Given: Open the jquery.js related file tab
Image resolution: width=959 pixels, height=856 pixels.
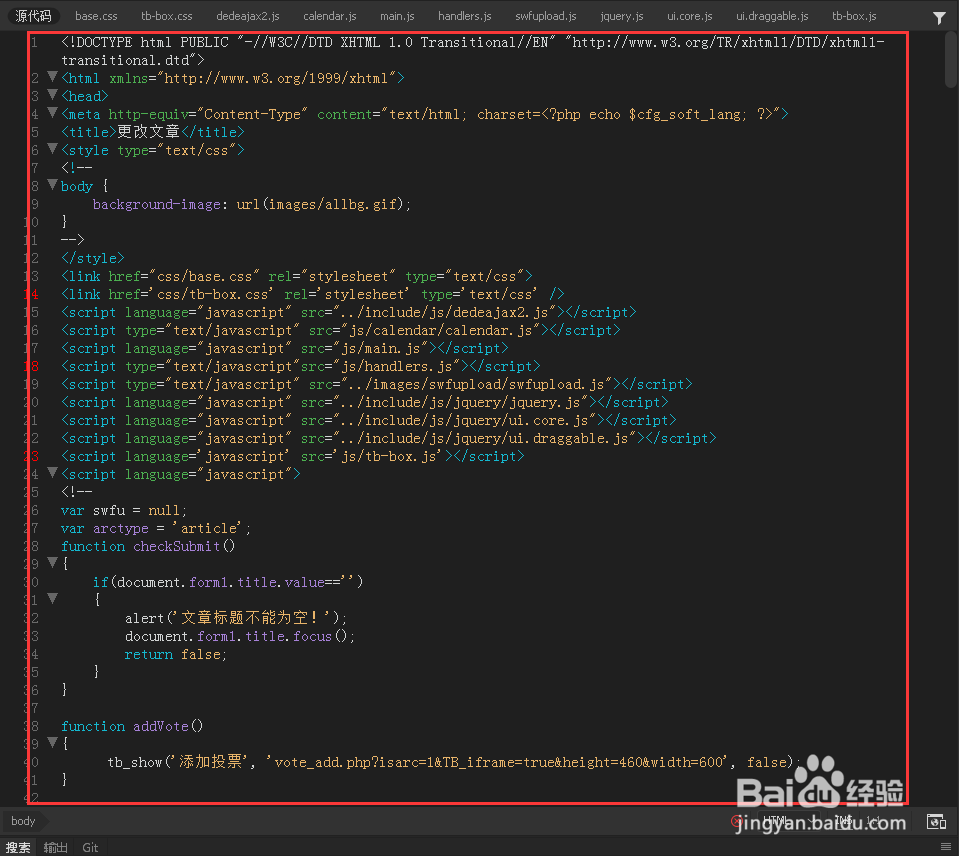Looking at the screenshot, I should (x=621, y=17).
